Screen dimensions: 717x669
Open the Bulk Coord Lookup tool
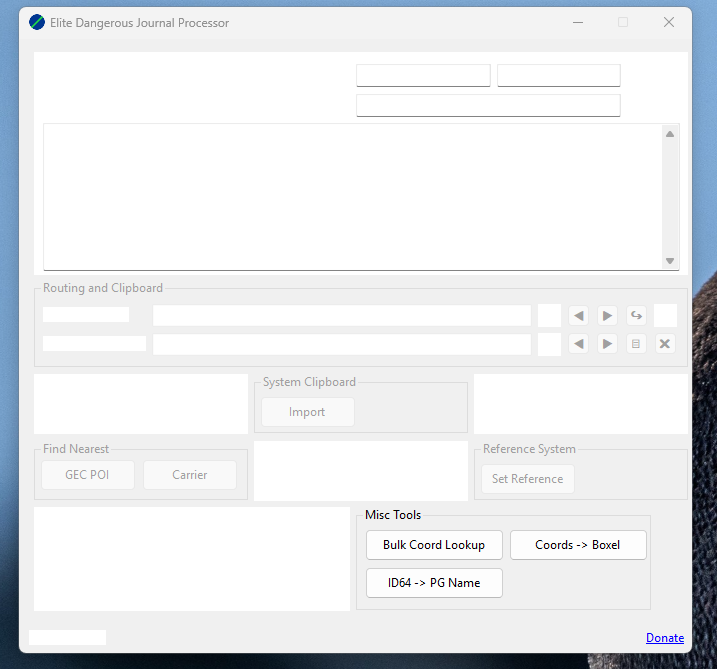click(x=434, y=545)
